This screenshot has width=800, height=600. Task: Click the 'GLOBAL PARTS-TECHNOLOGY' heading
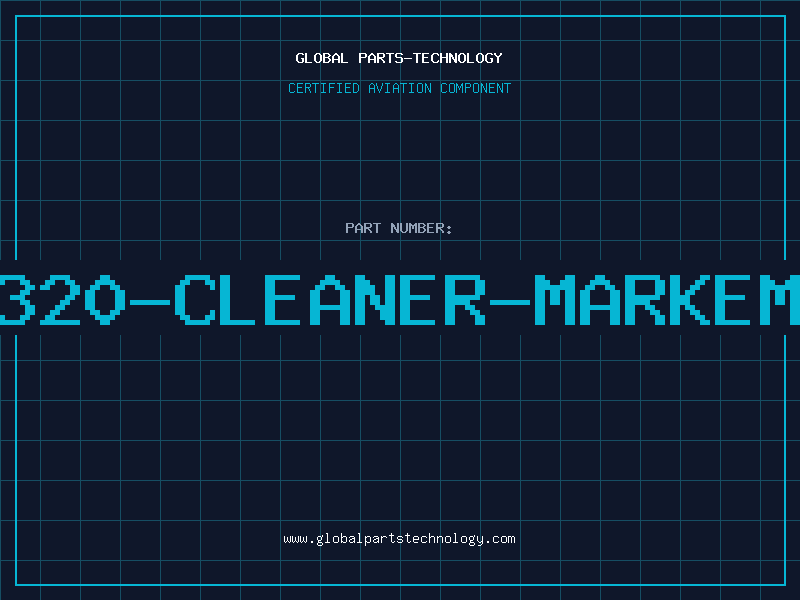[399, 58]
